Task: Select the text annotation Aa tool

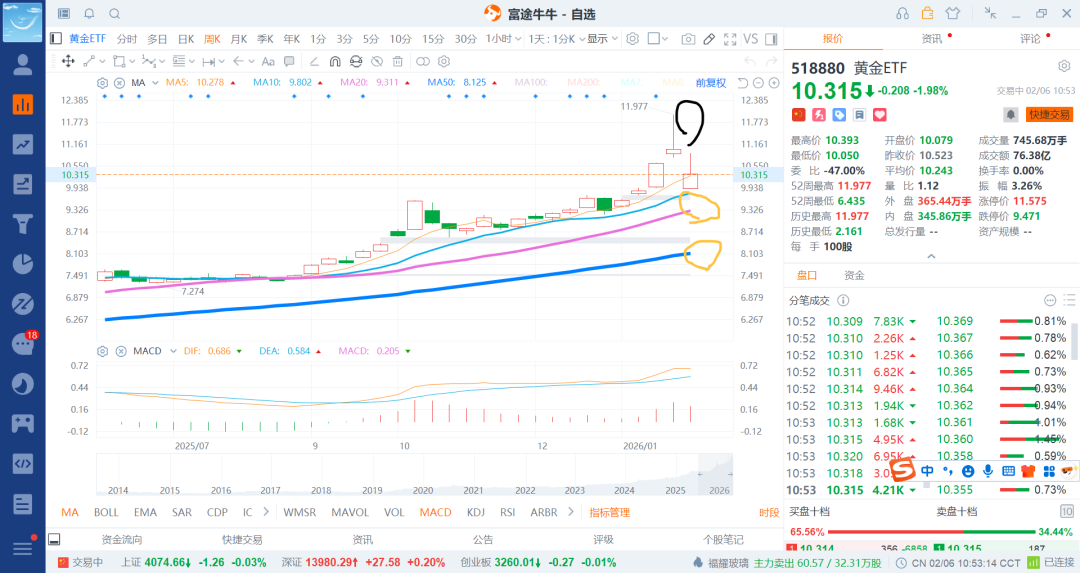Action: click(x=269, y=61)
